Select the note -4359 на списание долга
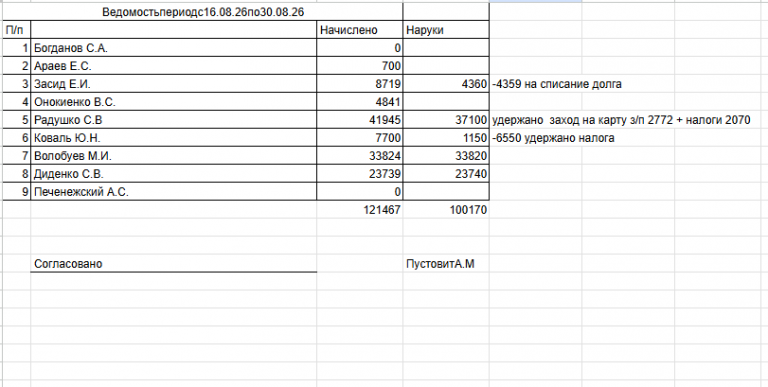768x387 pixels. [x=557, y=84]
